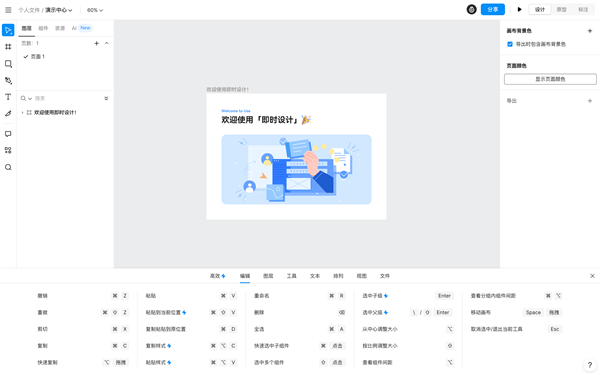The image size is (600, 375).
Task: Click the celebration emoji in welcome frame
Action: pos(306,120)
